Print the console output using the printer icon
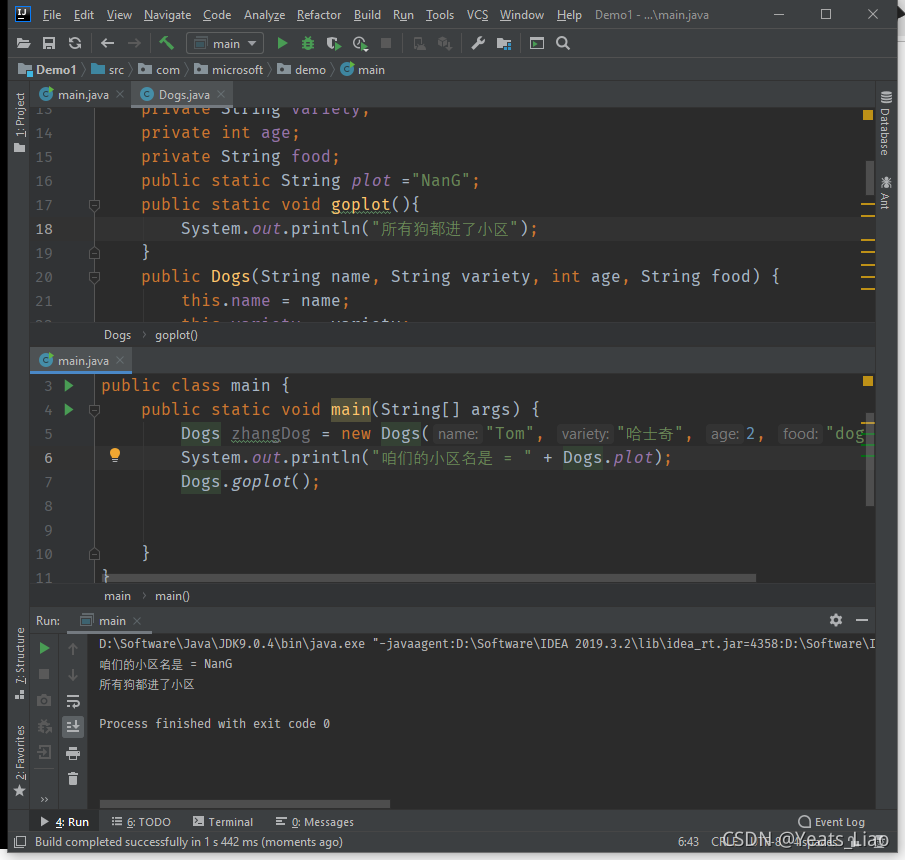This screenshot has height=860, width=905. pyautogui.click(x=73, y=753)
